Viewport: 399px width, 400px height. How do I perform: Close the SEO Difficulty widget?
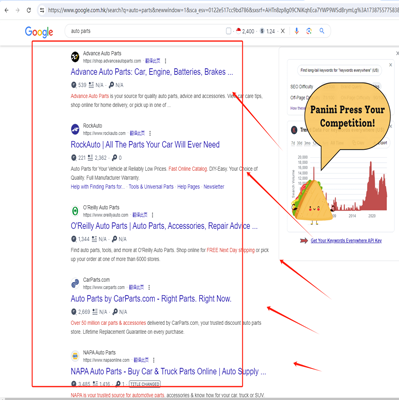(x=390, y=65)
